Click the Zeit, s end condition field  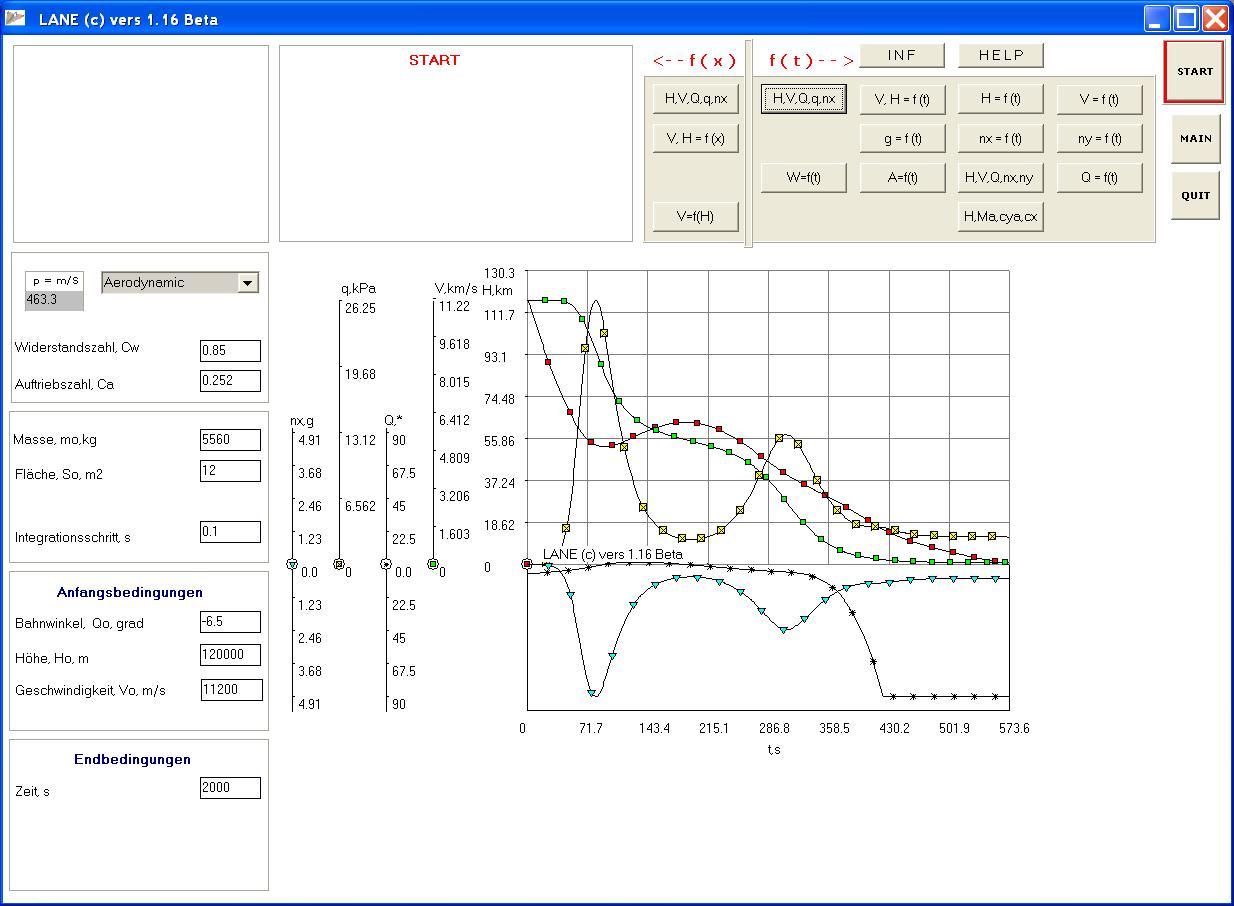[x=230, y=788]
